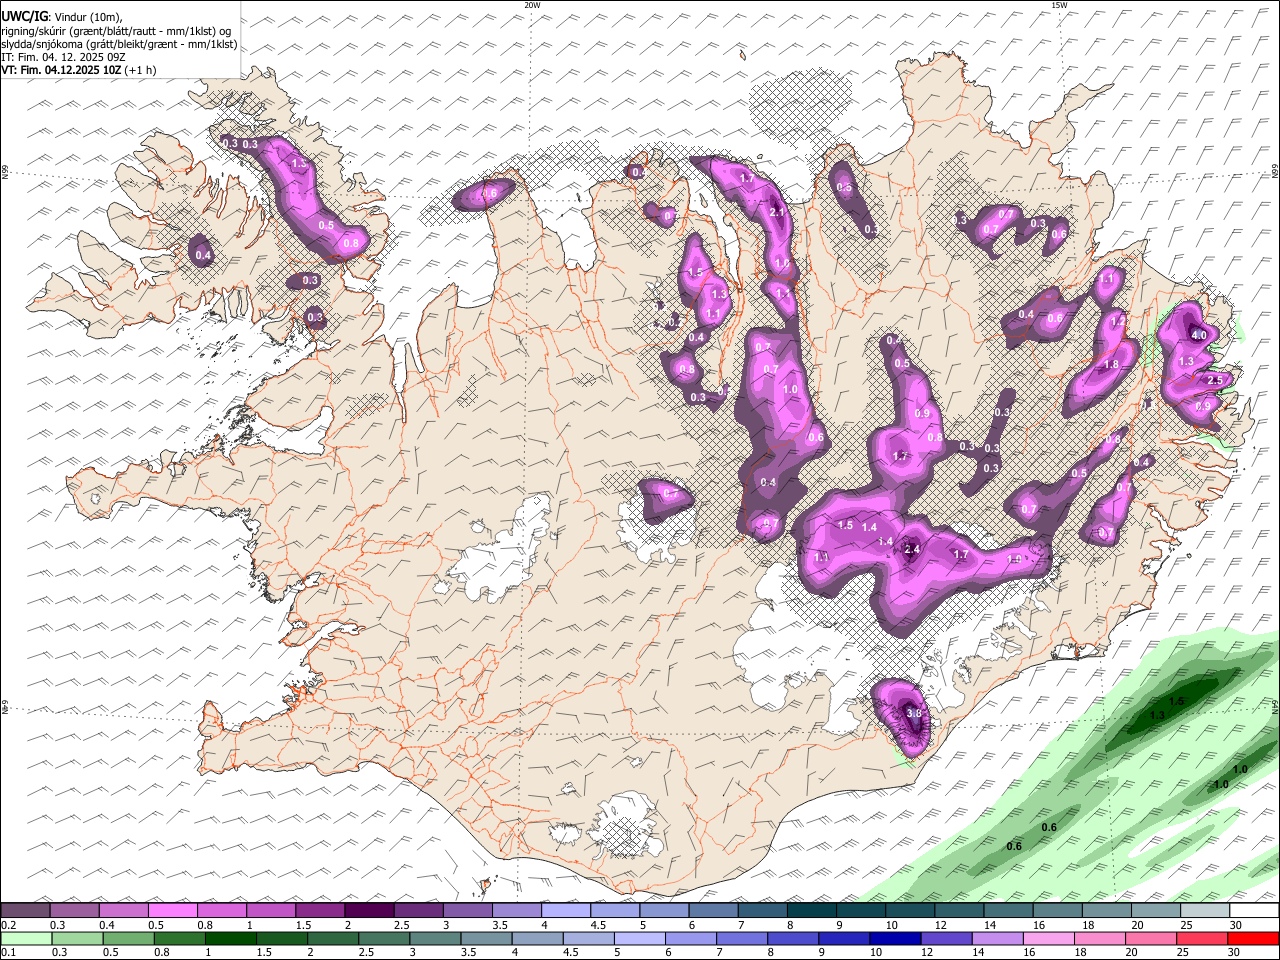The height and width of the screenshot is (960, 1280).
Task: Click the 'rigning/skúrir' legend description line
Action: (118, 30)
